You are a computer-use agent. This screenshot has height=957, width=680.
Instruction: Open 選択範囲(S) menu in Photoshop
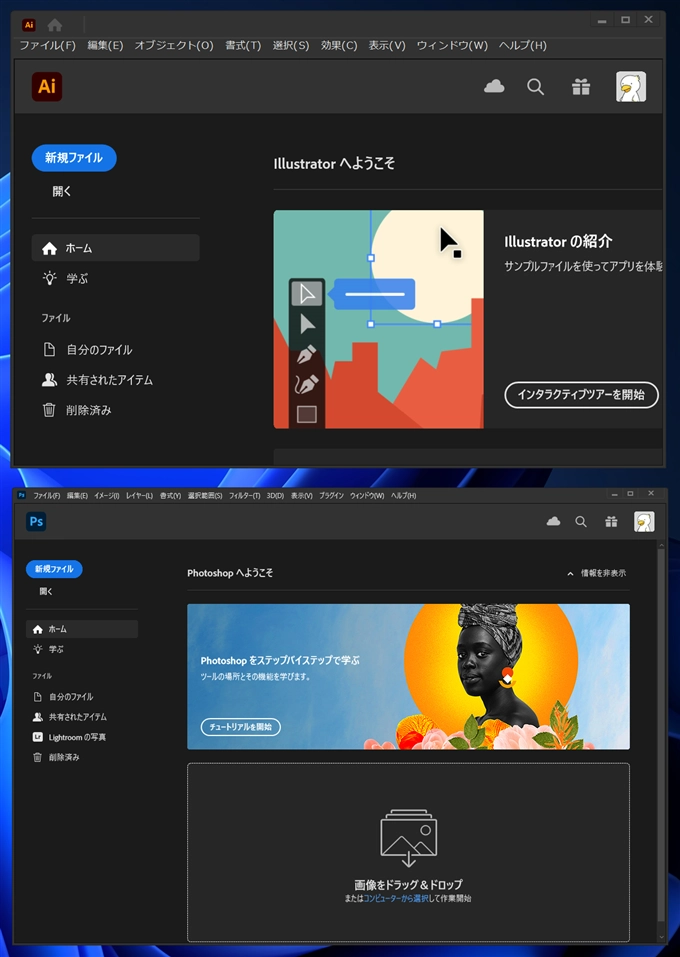coord(205,496)
